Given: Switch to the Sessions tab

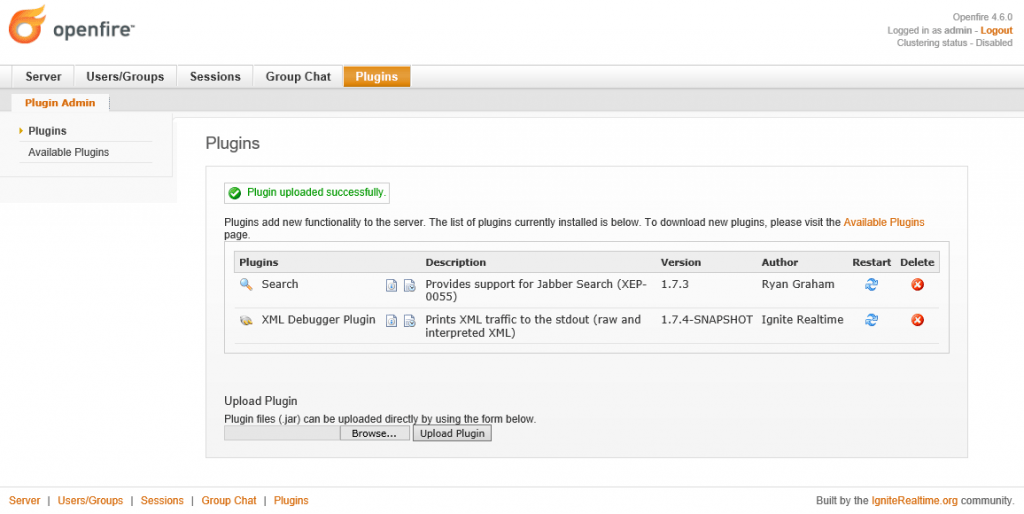Looking at the screenshot, I should [215, 76].
